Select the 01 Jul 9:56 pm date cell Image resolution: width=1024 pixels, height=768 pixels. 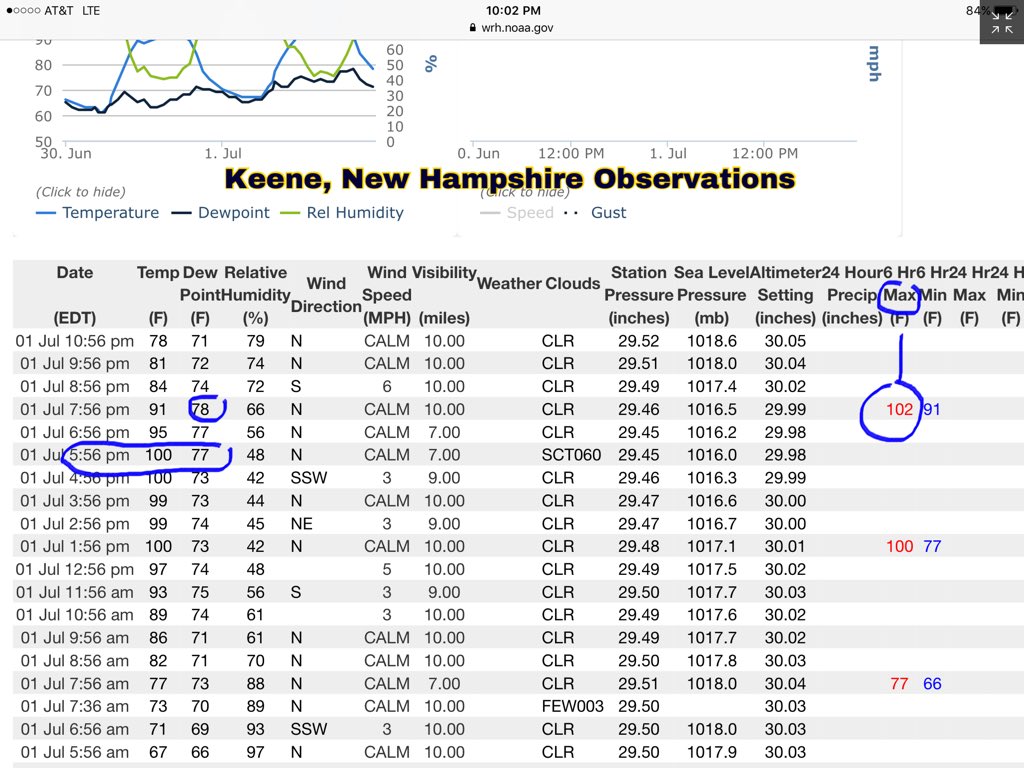pos(74,364)
